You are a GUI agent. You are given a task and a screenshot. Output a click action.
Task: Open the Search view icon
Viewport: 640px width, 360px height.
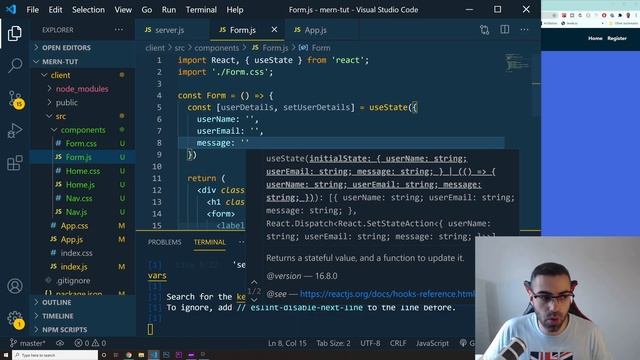(15, 65)
